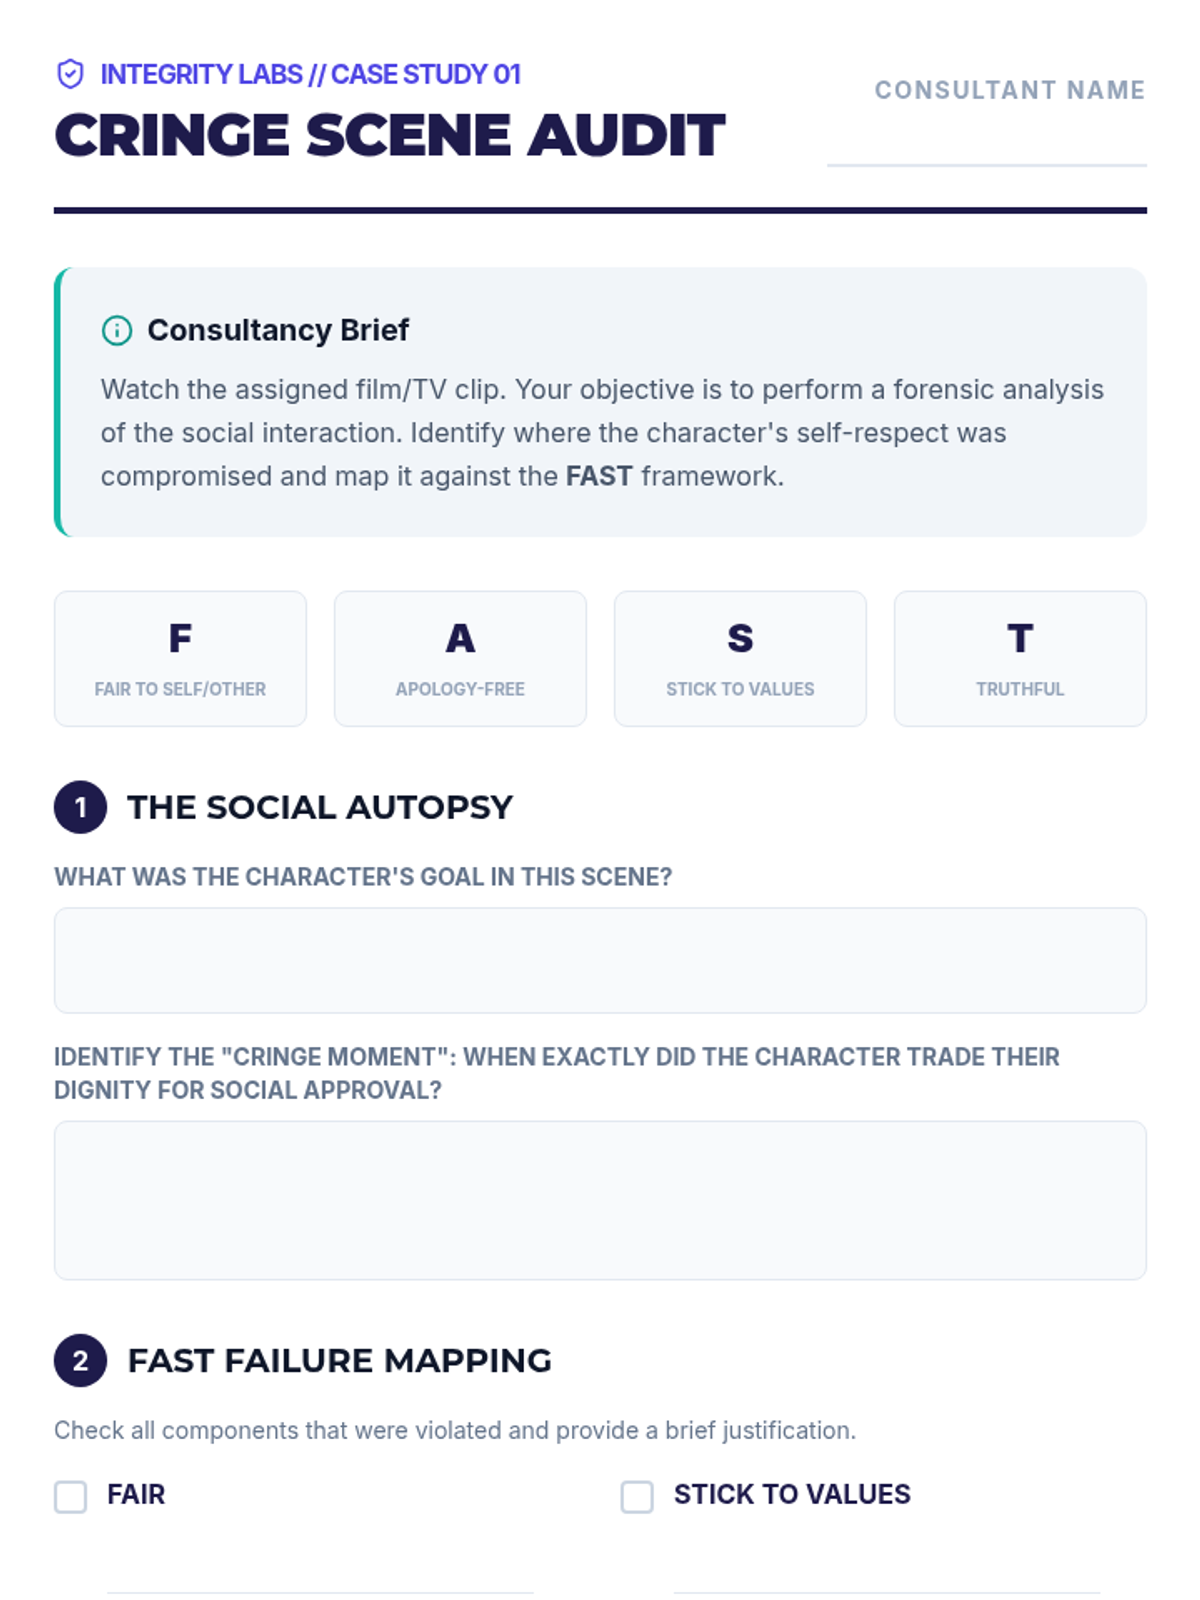Select the T Truthful card
This screenshot has width=1200, height=1600.
coord(1020,658)
